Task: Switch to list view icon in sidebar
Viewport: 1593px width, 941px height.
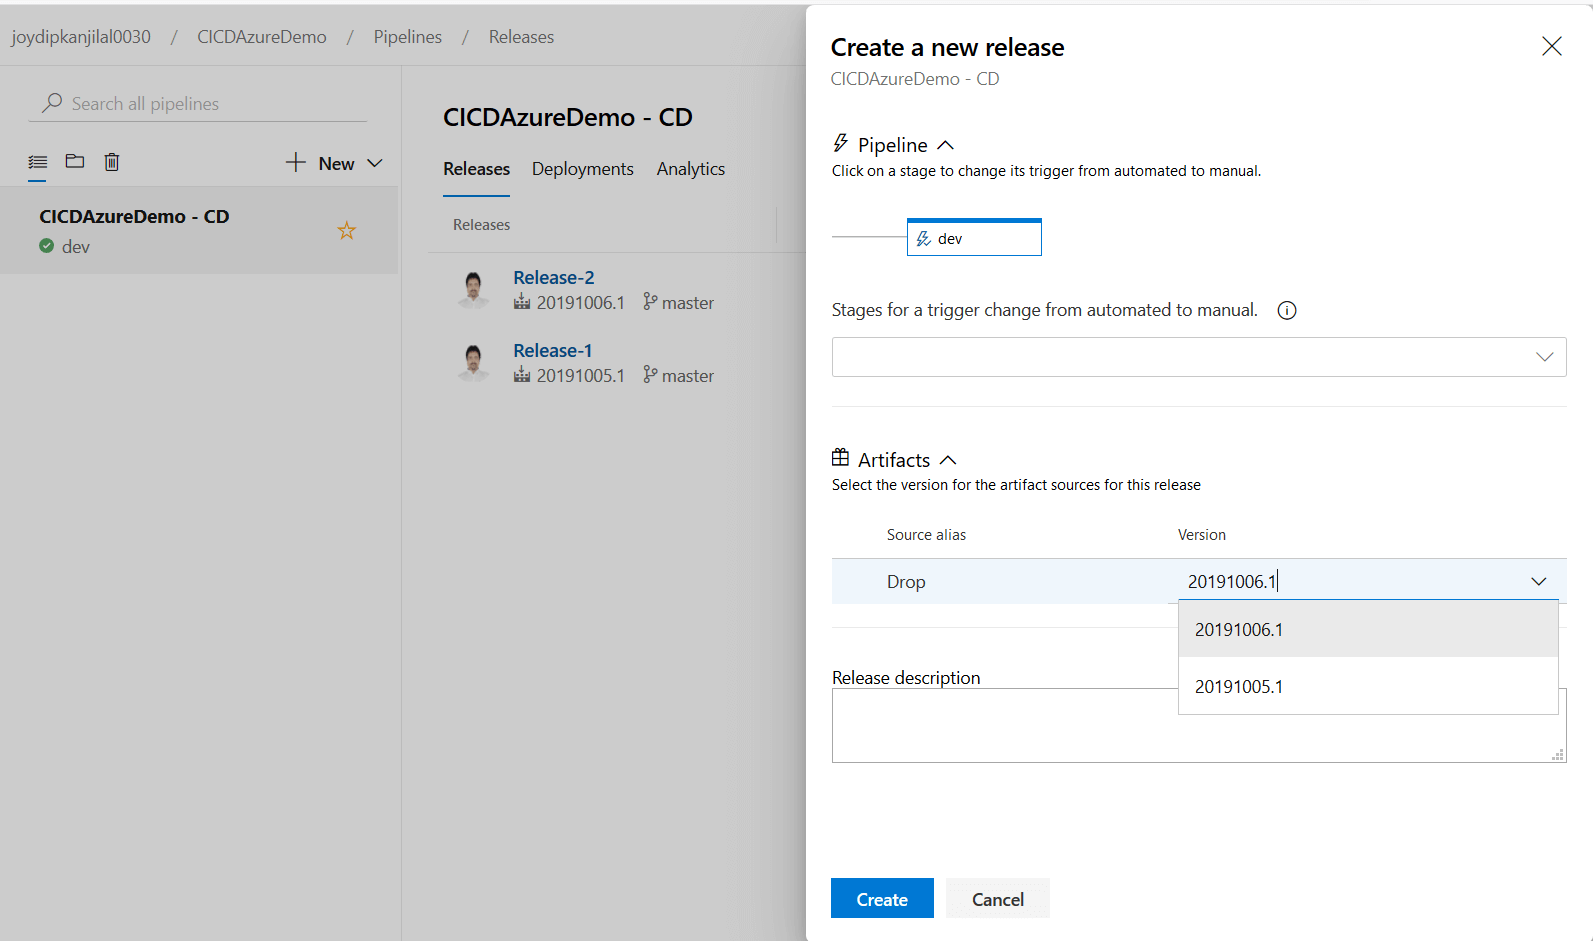Action: pos(38,162)
